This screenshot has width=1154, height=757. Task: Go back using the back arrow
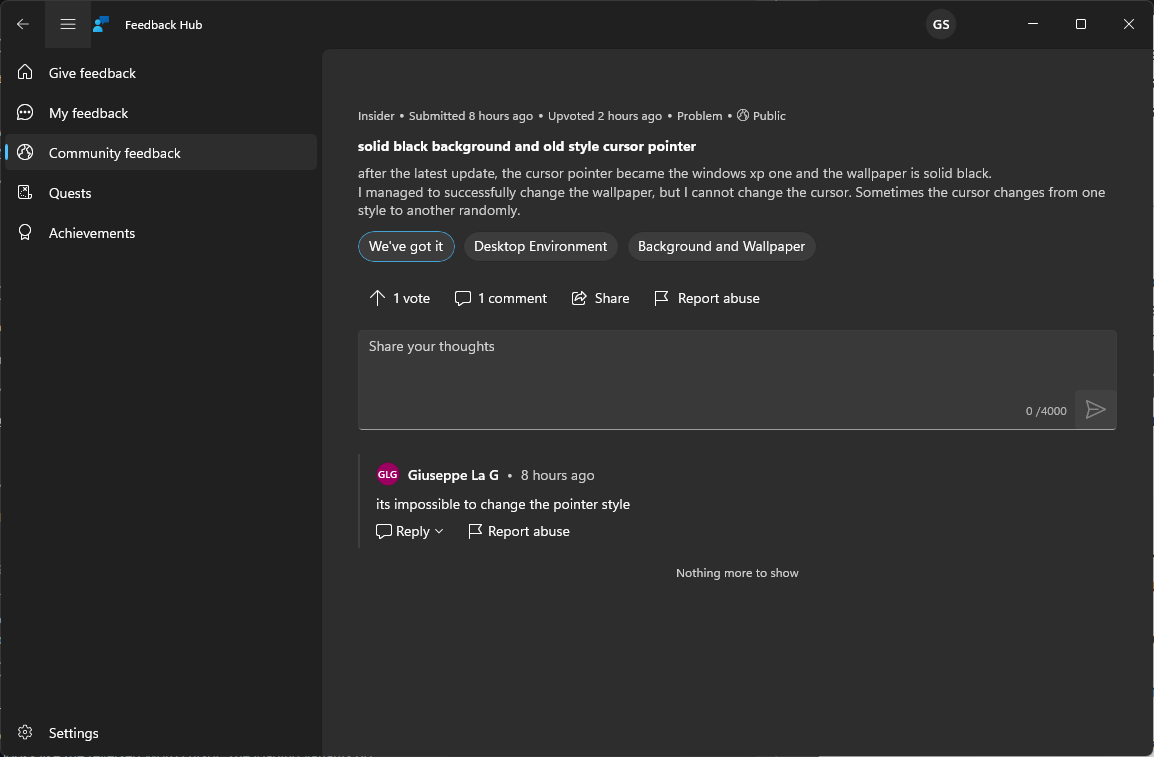click(x=23, y=24)
